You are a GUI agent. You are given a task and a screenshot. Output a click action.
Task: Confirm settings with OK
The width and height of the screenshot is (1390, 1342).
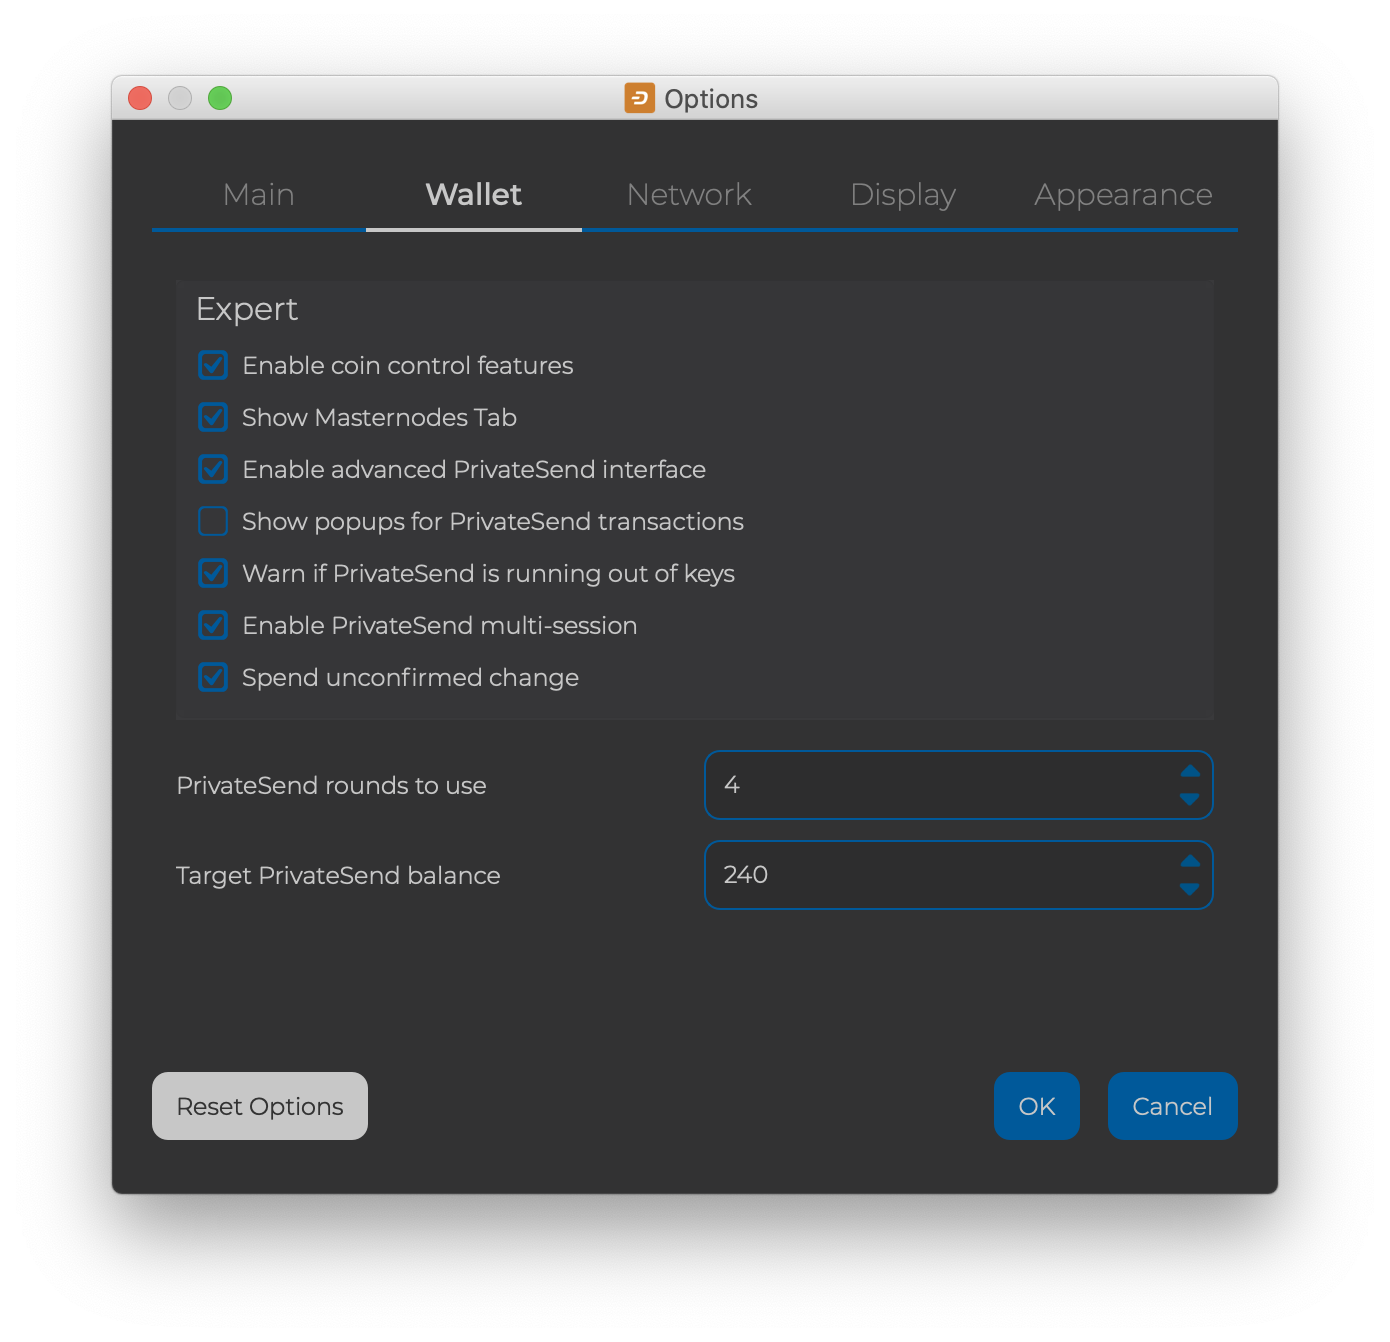coord(1037,1106)
